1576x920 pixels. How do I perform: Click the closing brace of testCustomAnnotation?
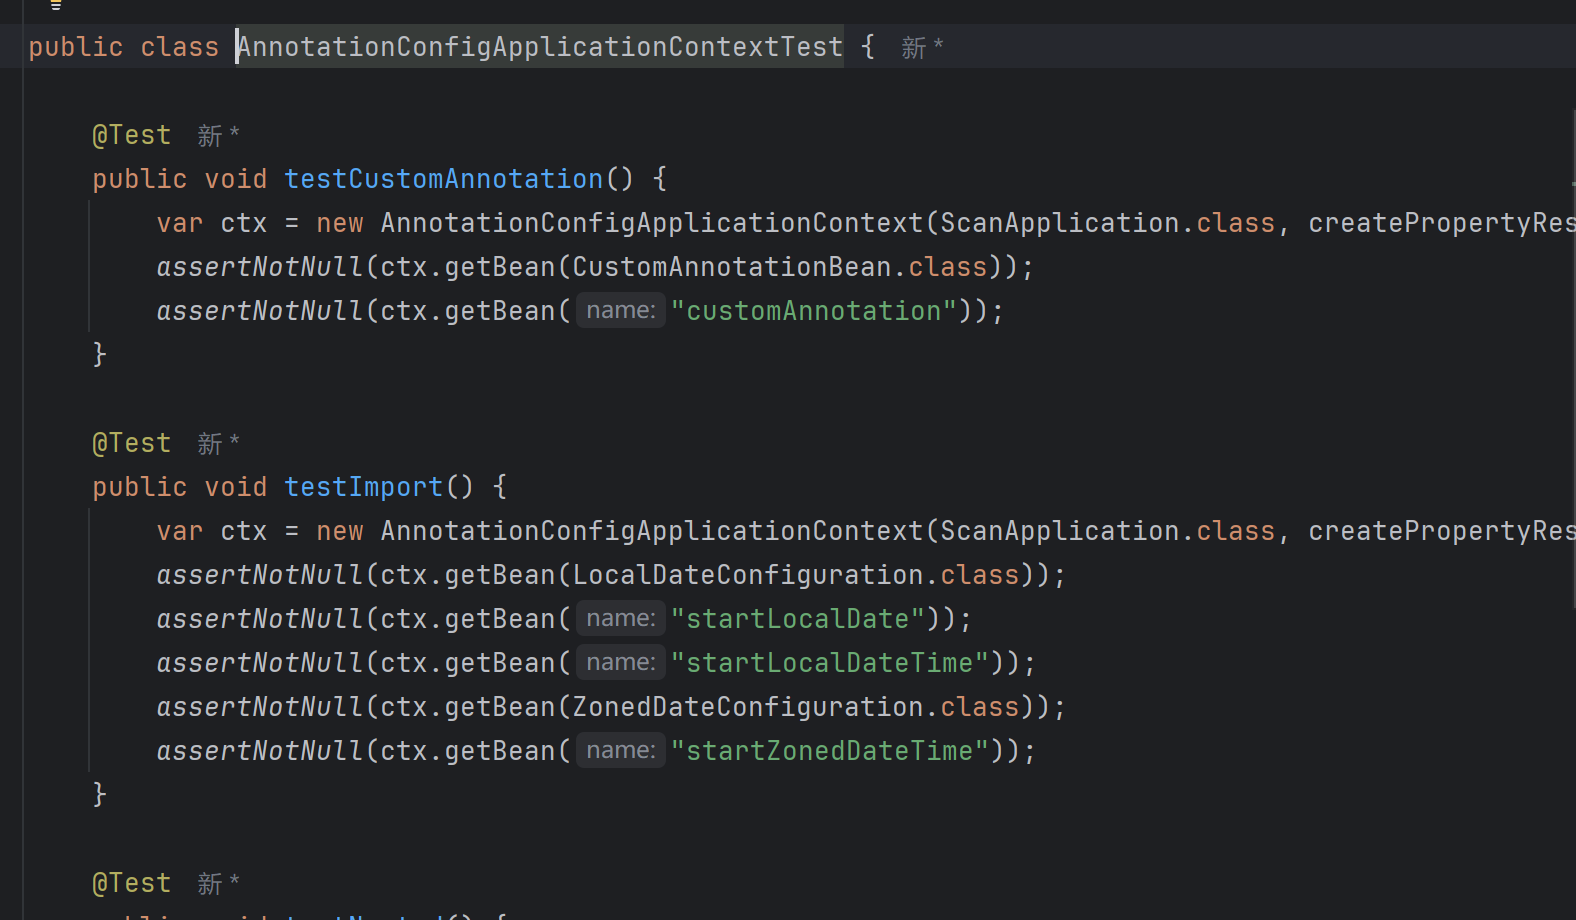[x=99, y=355]
